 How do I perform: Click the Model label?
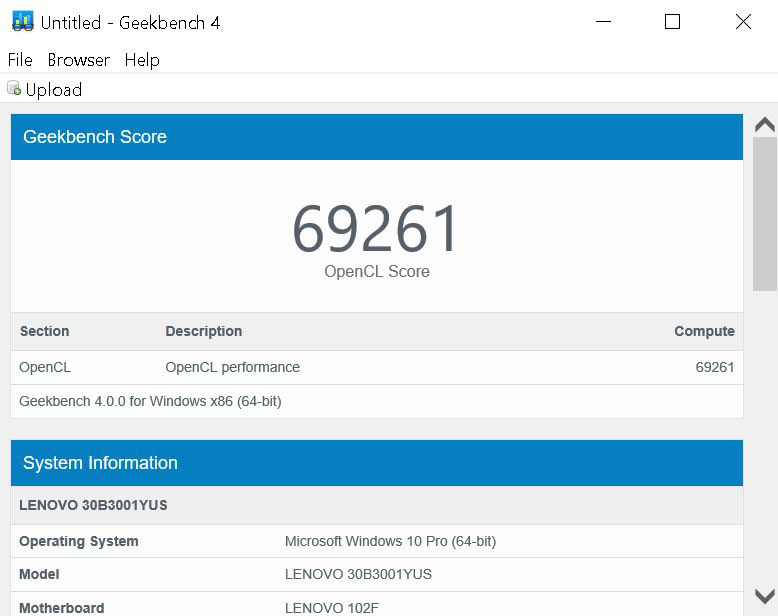(39, 574)
